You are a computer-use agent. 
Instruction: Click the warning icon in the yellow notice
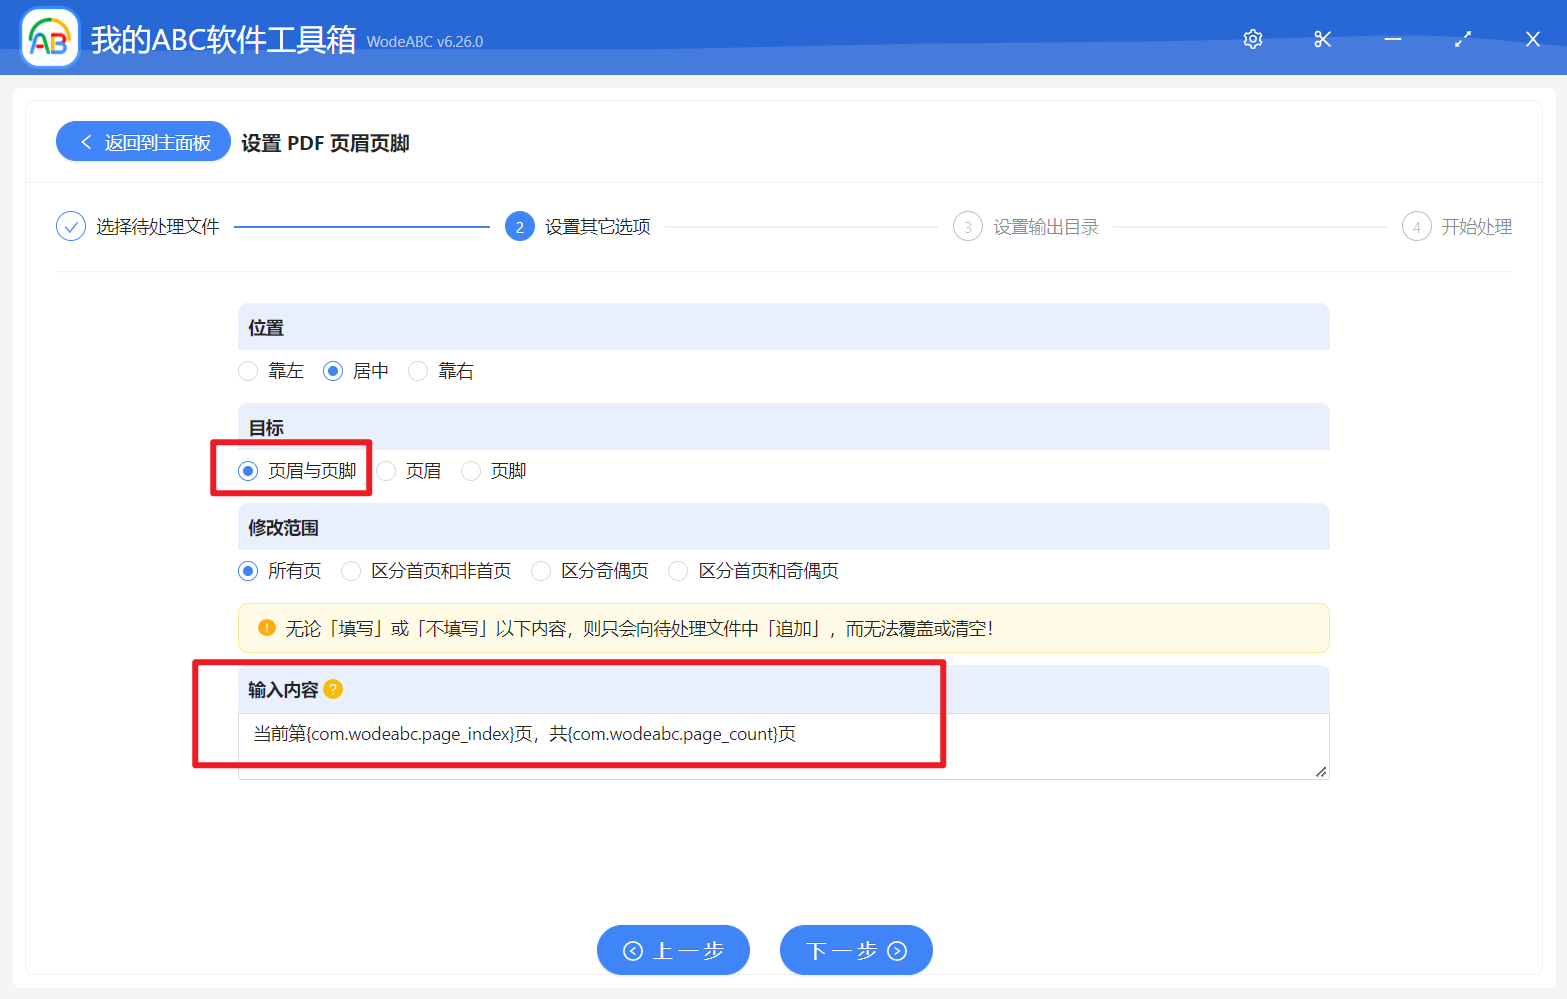[266, 628]
